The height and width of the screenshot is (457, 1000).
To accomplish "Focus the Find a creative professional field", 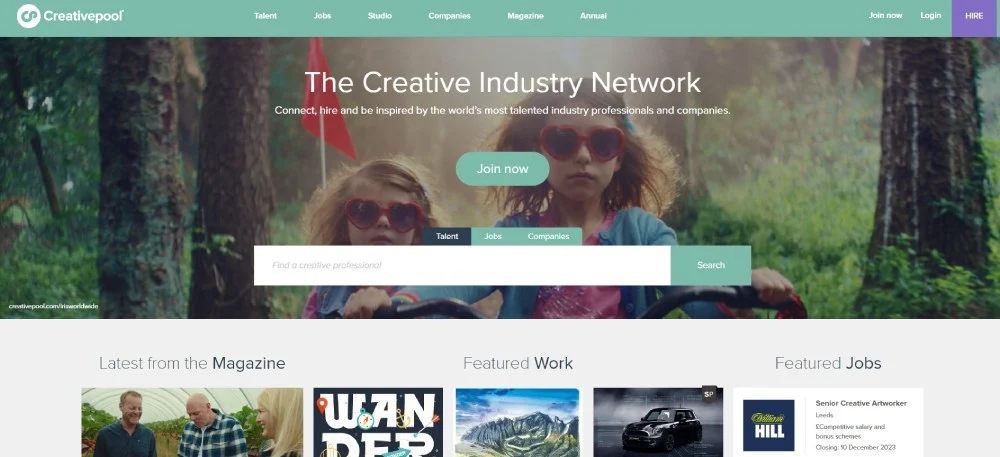I will tap(462, 265).
